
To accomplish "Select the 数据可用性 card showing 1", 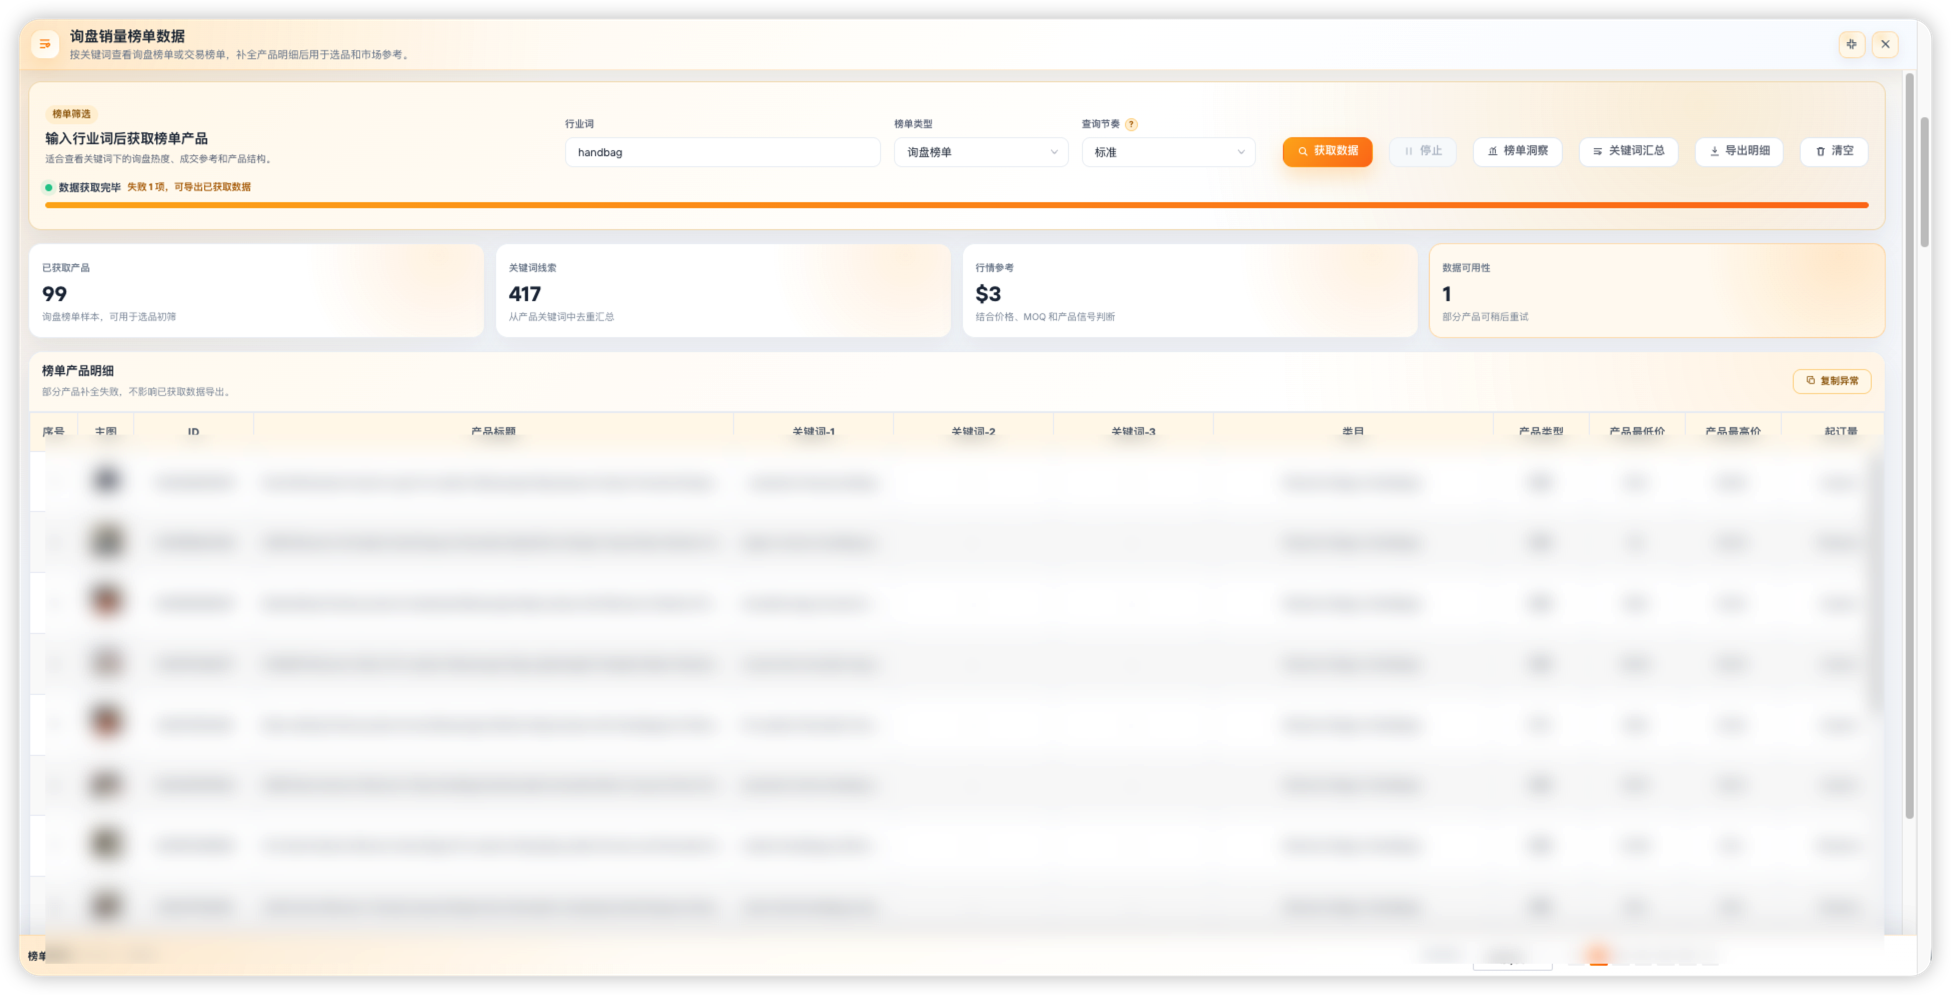I will point(1657,291).
